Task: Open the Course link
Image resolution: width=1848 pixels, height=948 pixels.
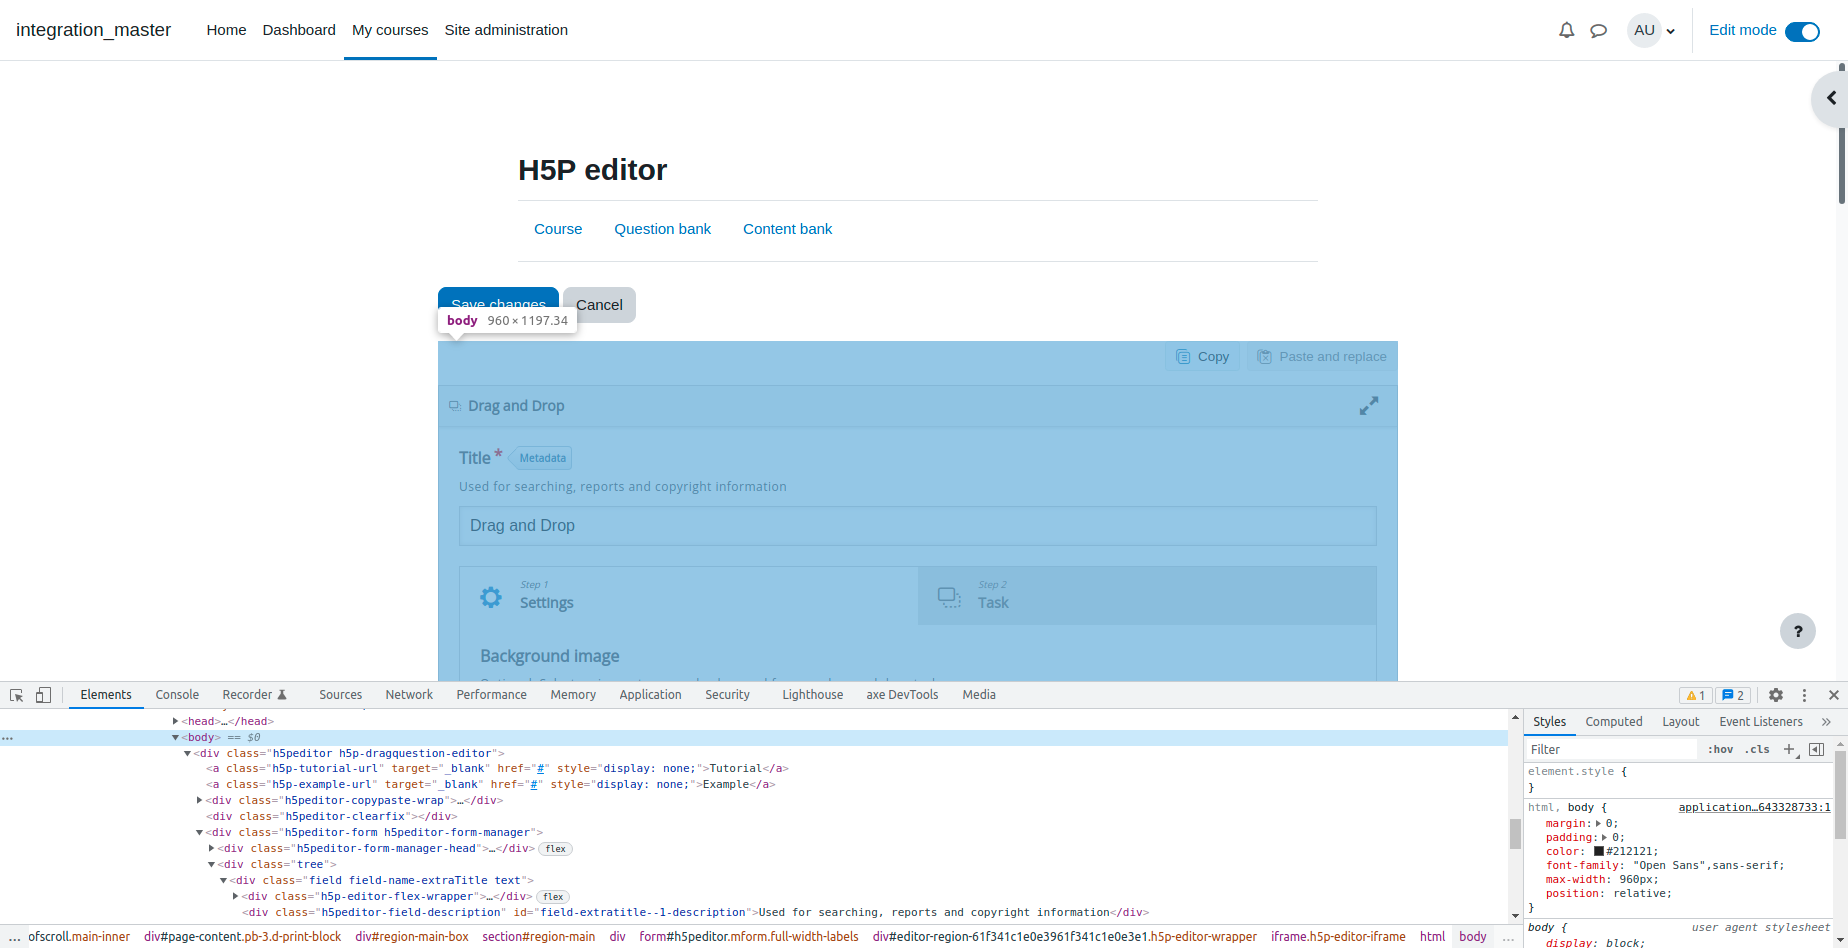Action: point(558,229)
